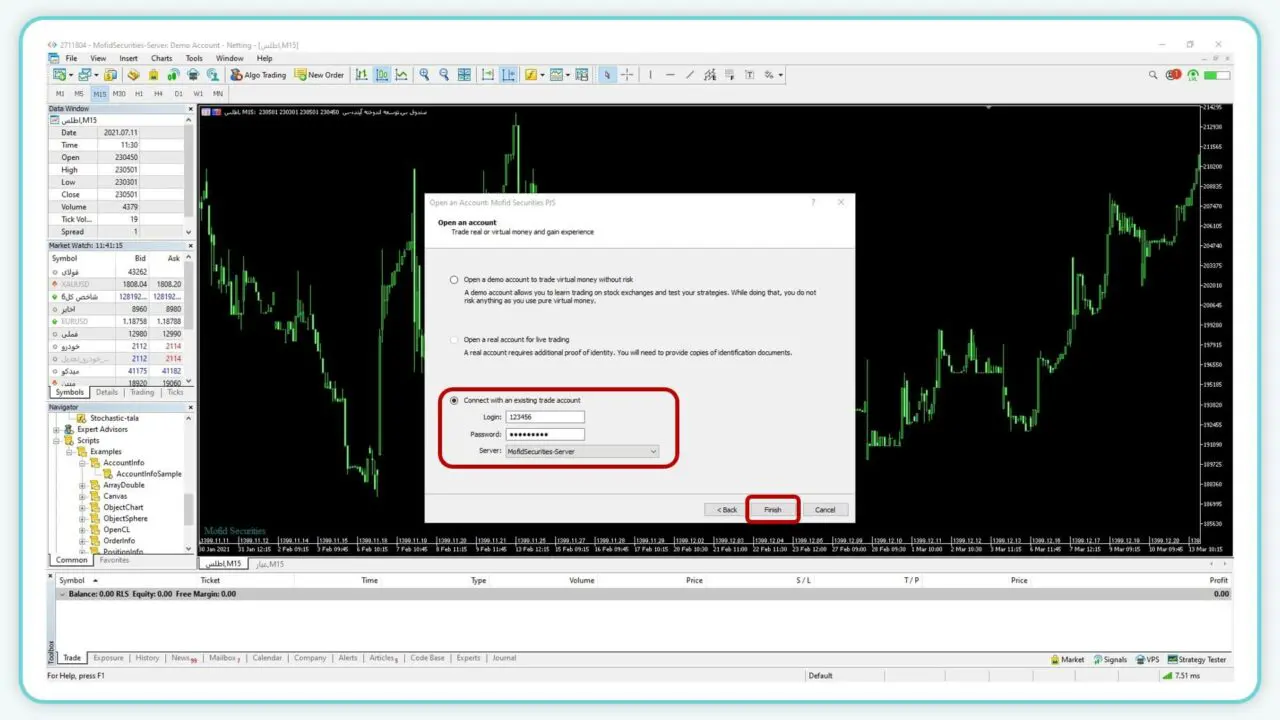Image resolution: width=1280 pixels, height=720 pixels.
Task: Expand the Expert Advisors tree node
Action: (x=57, y=430)
